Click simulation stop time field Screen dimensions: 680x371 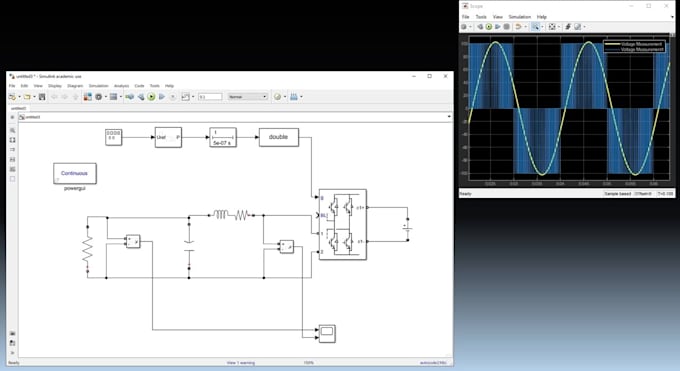point(210,97)
